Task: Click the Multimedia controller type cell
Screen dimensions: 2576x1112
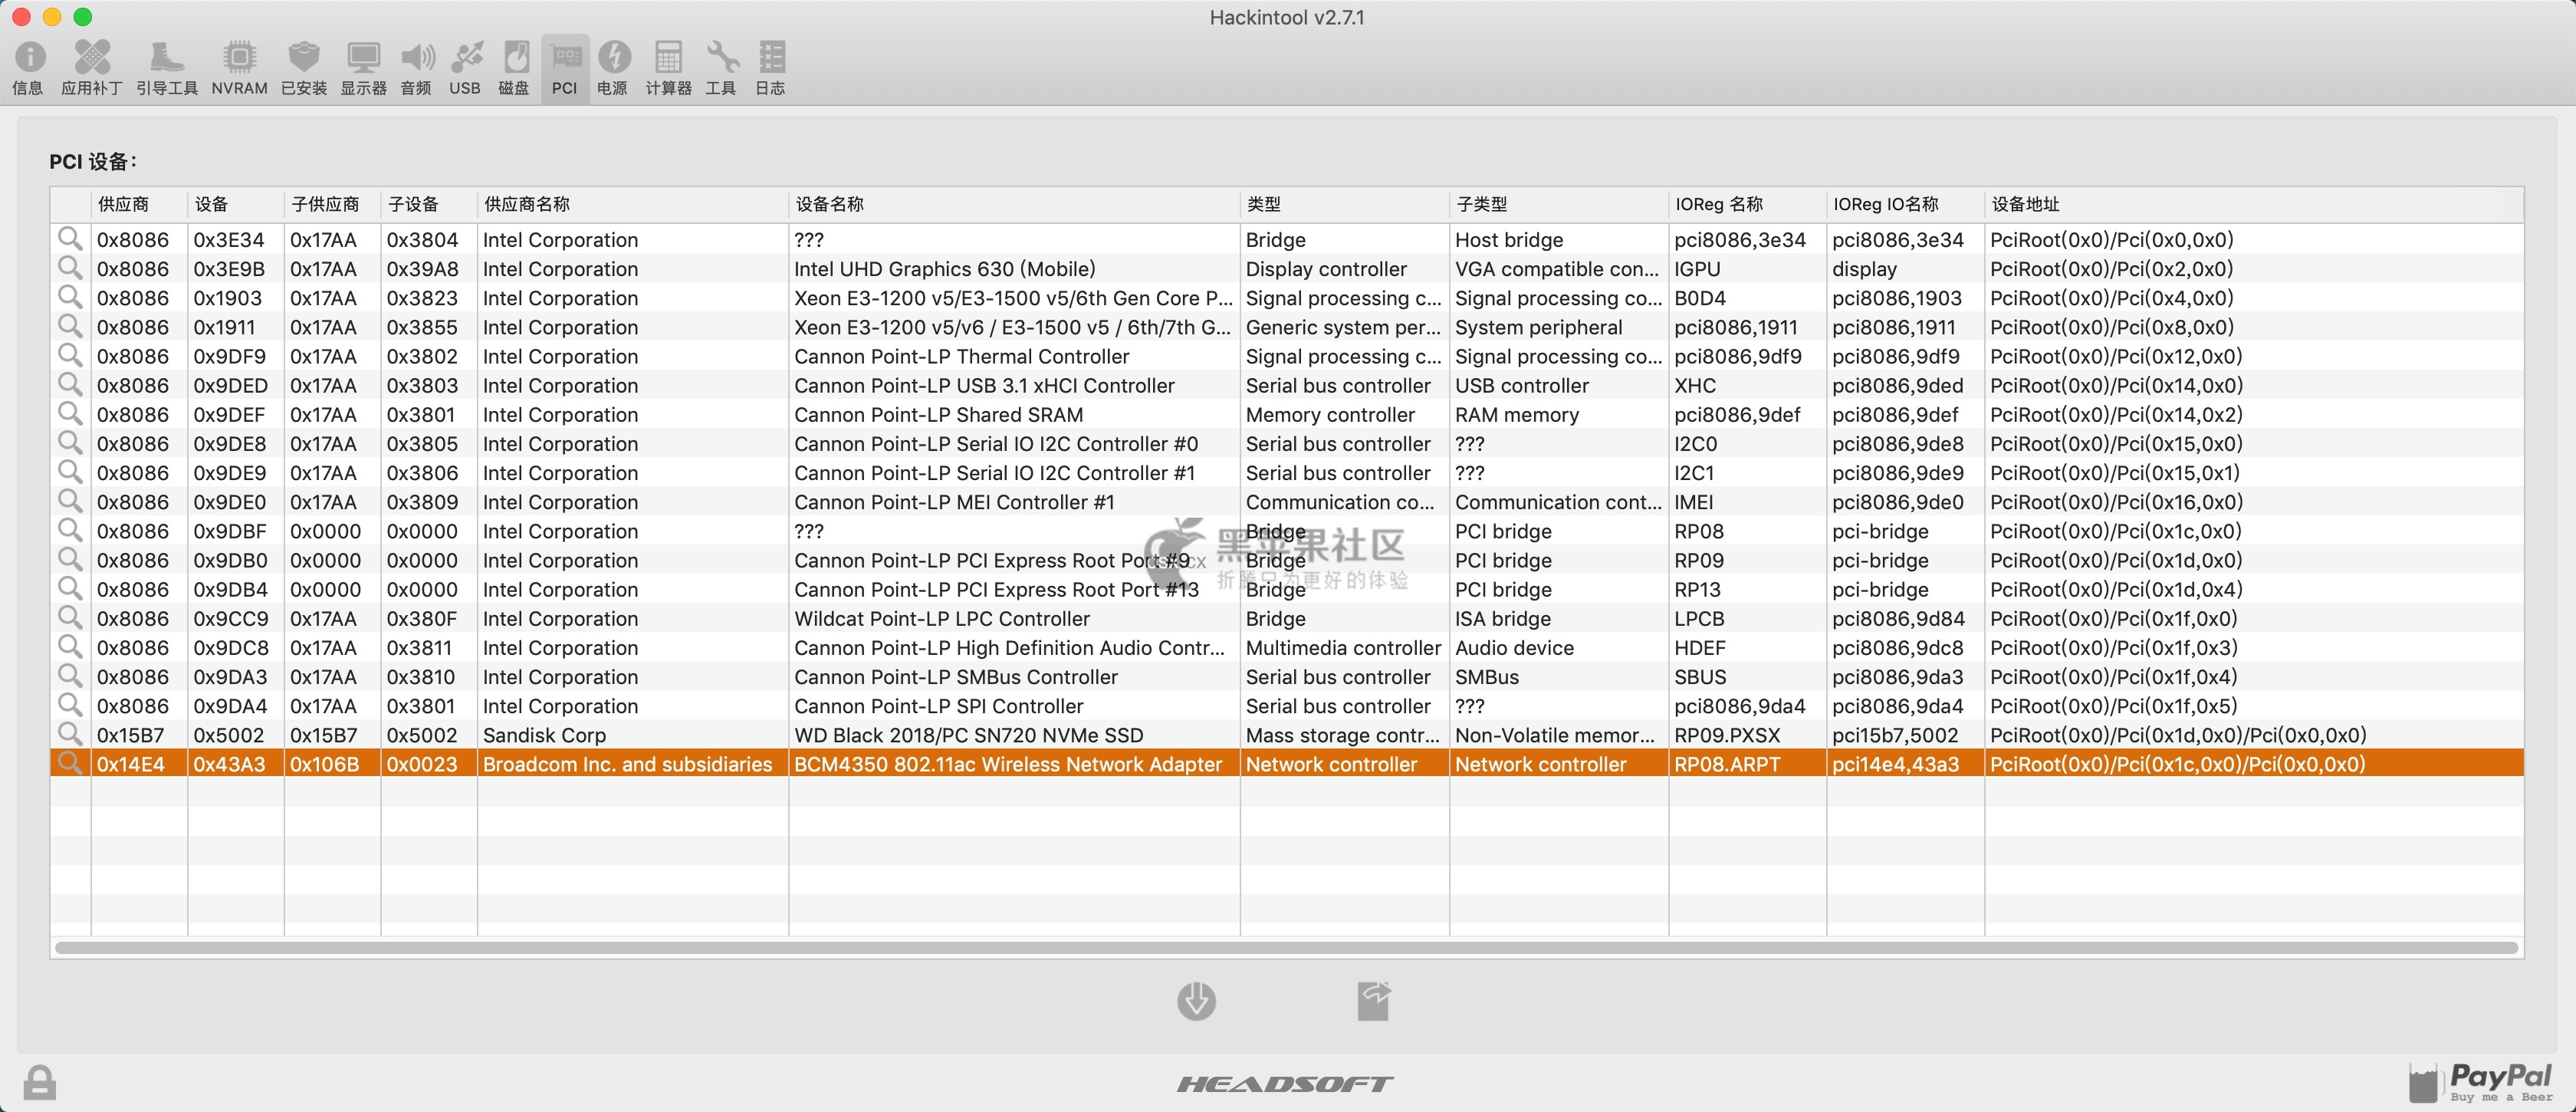Action: [1344, 647]
